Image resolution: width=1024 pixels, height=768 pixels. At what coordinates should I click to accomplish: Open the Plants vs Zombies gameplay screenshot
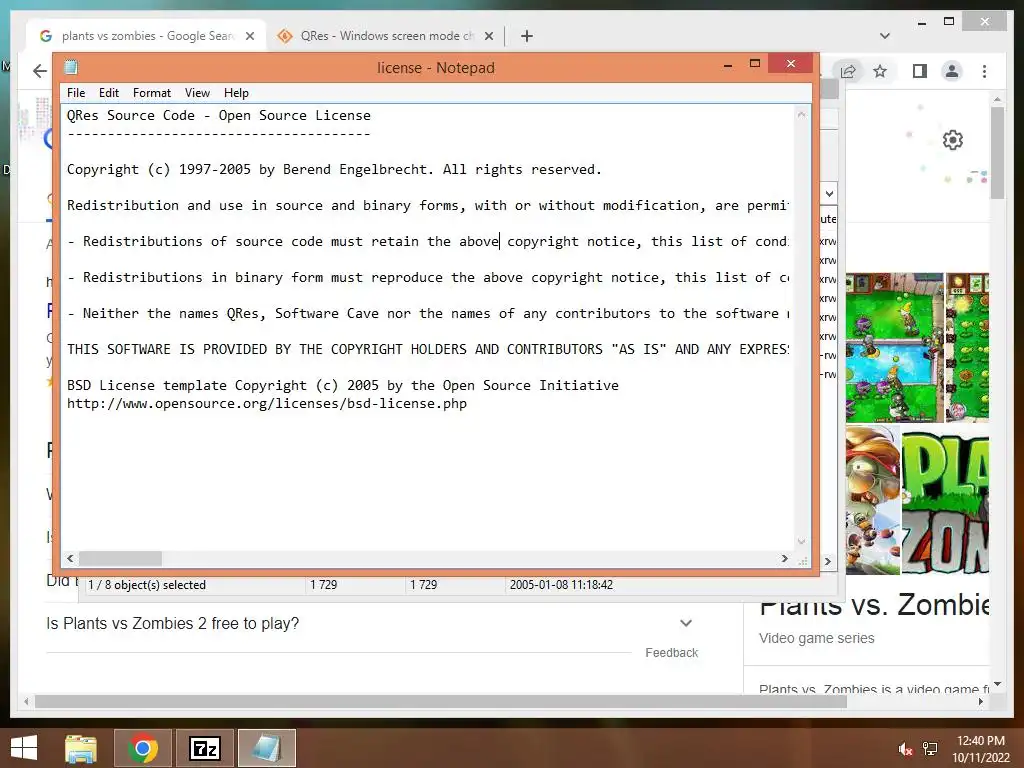pos(895,347)
